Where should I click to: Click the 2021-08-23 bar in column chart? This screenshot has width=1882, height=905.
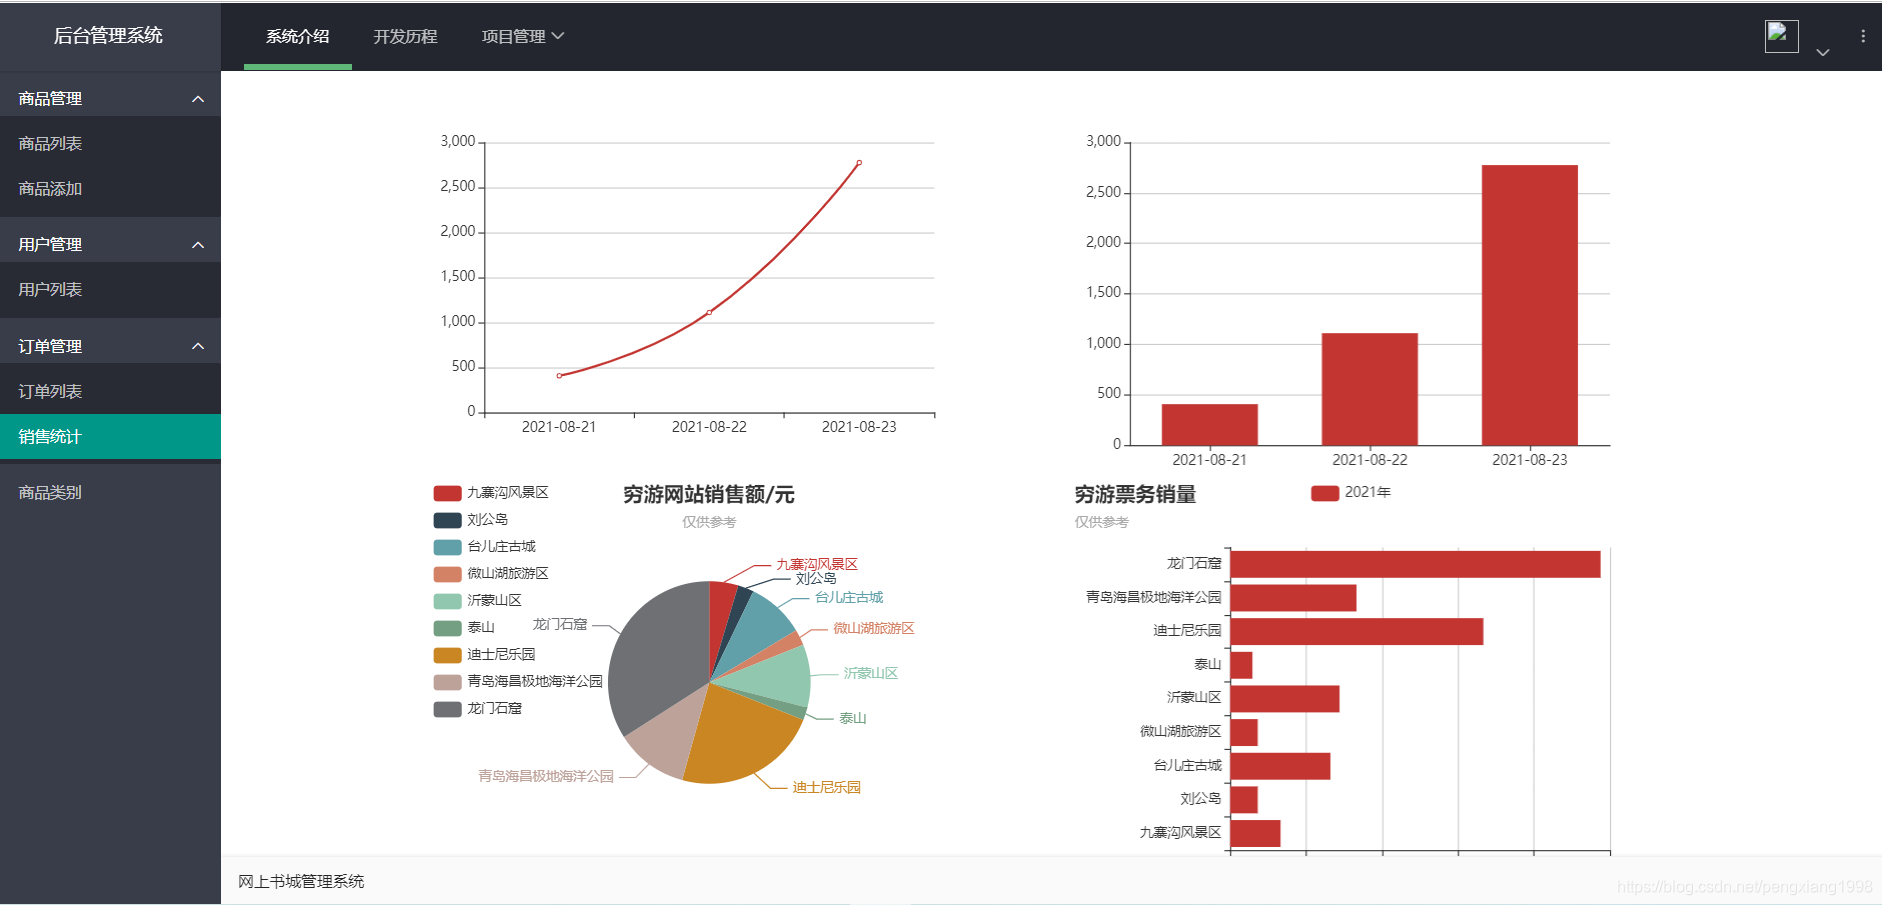point(1530,305)
